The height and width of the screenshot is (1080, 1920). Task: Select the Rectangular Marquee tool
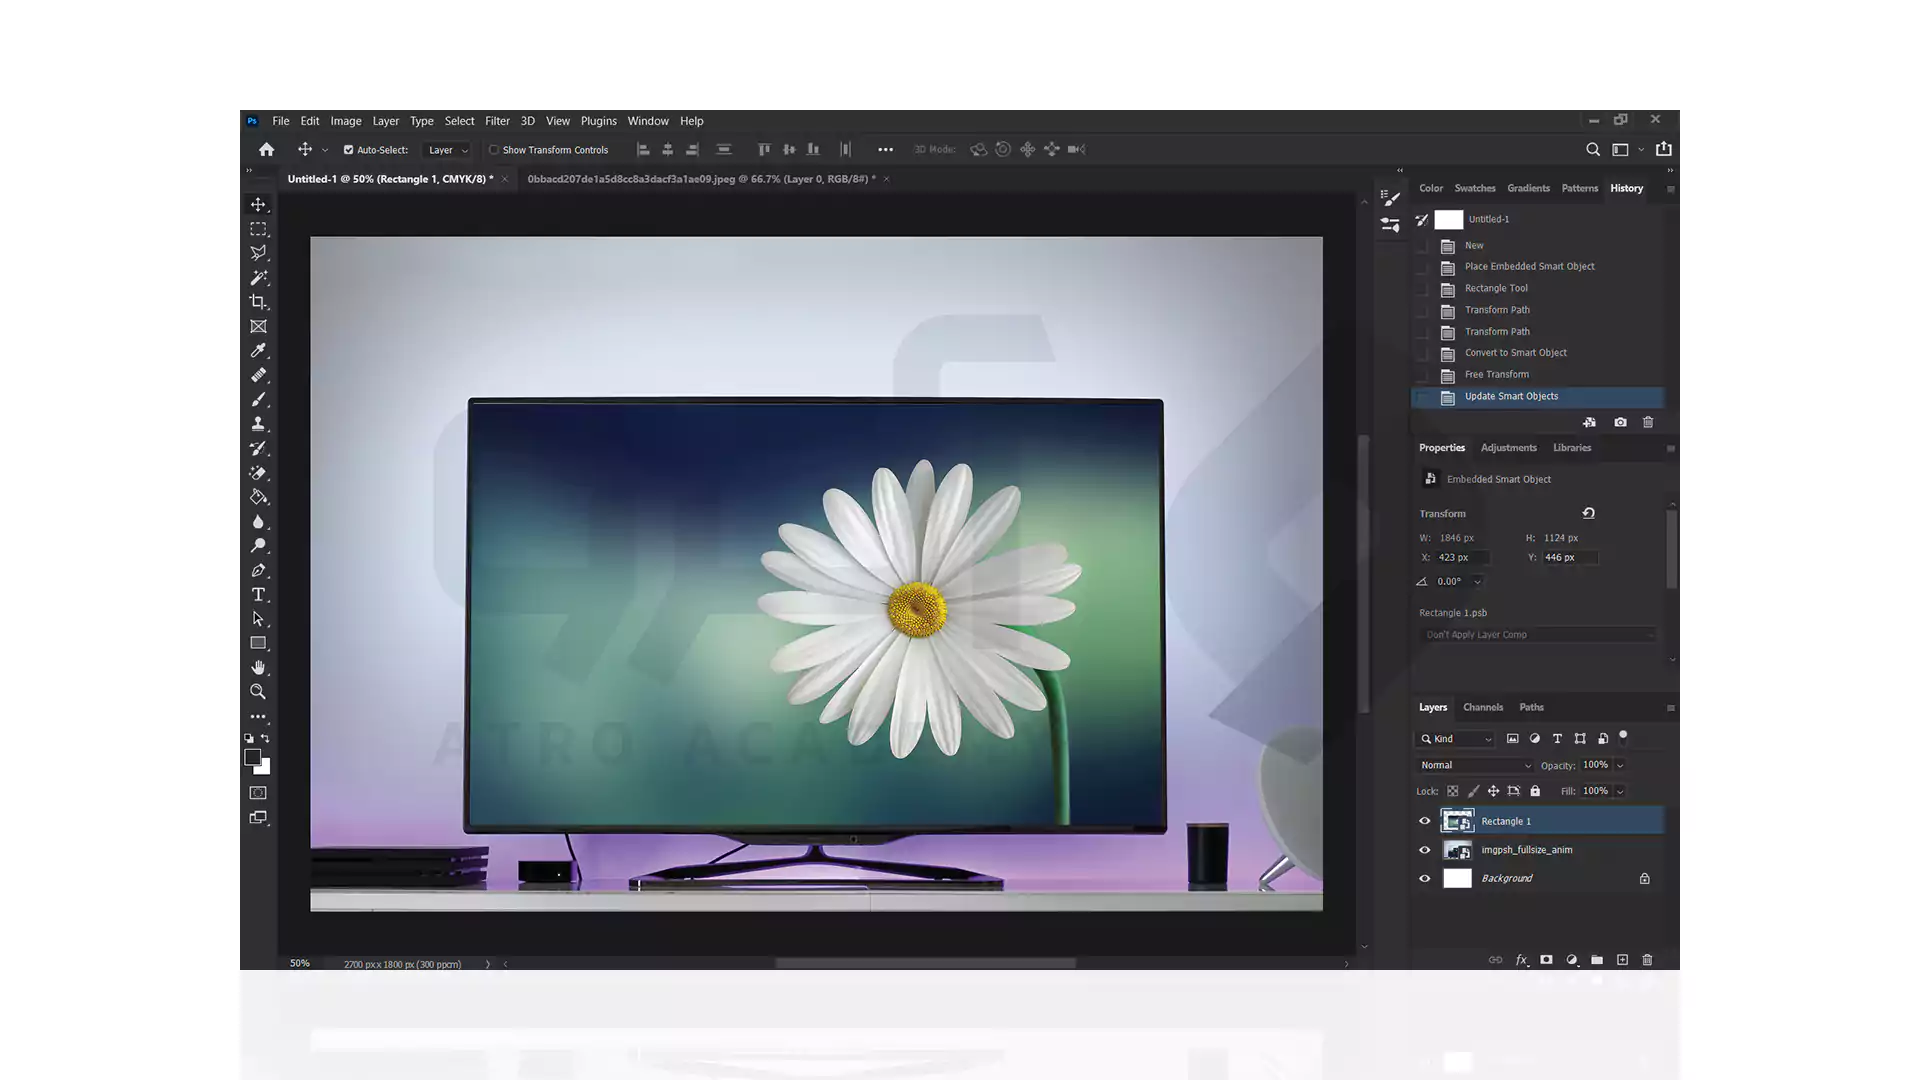258,229
